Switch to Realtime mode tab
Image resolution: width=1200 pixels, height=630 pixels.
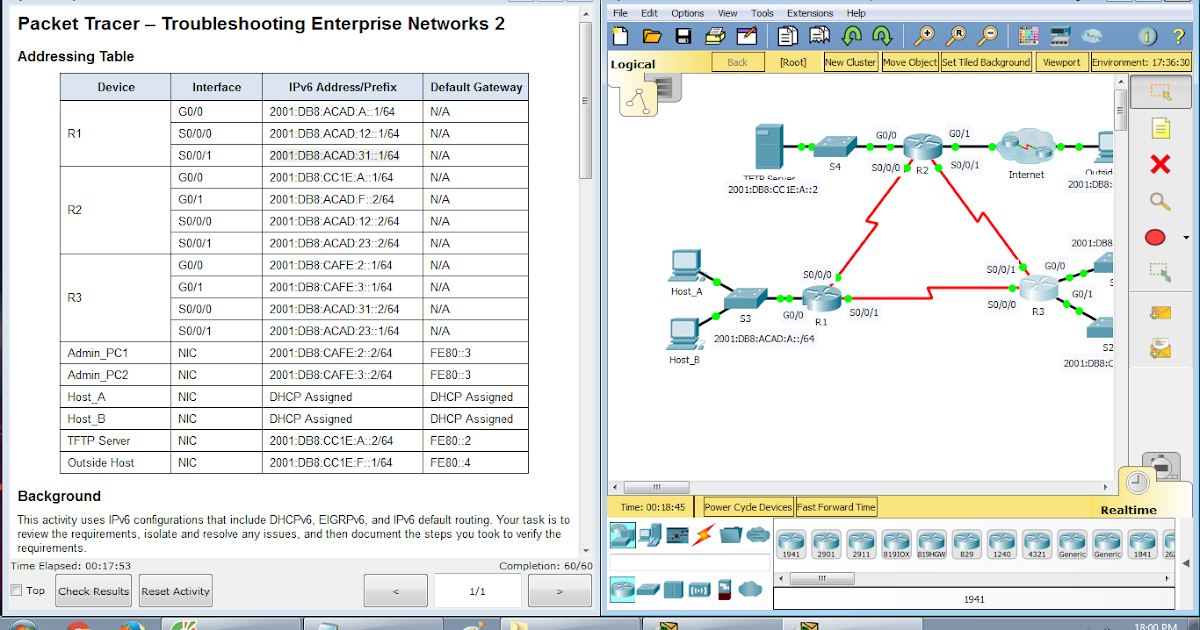(x=1130, y=510)
